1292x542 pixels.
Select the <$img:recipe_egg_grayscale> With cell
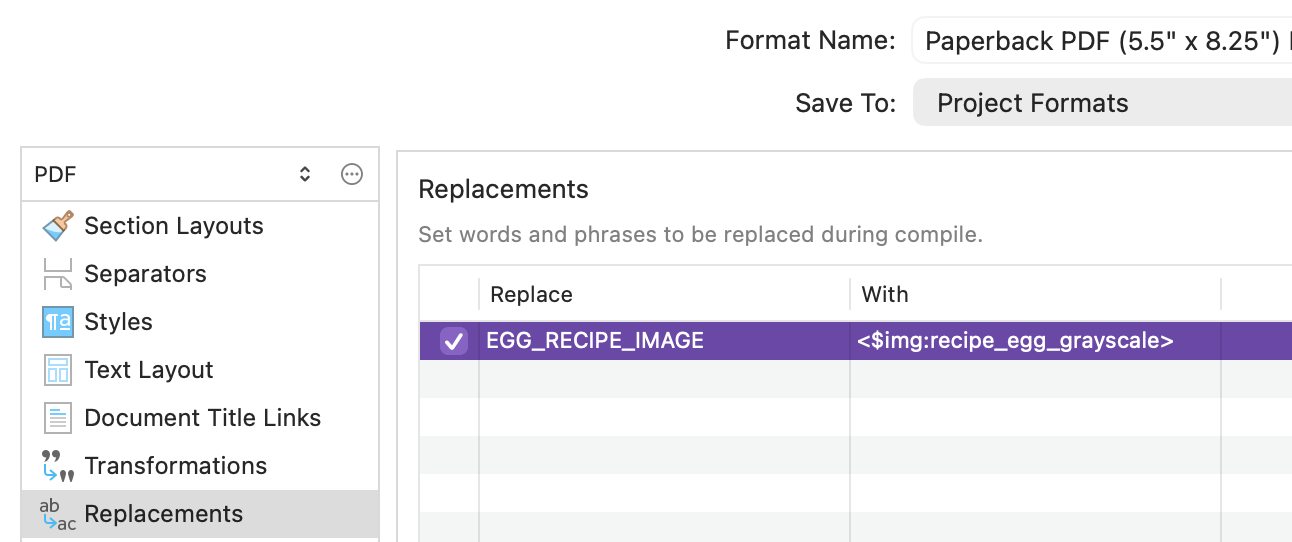click(1015, 341)
